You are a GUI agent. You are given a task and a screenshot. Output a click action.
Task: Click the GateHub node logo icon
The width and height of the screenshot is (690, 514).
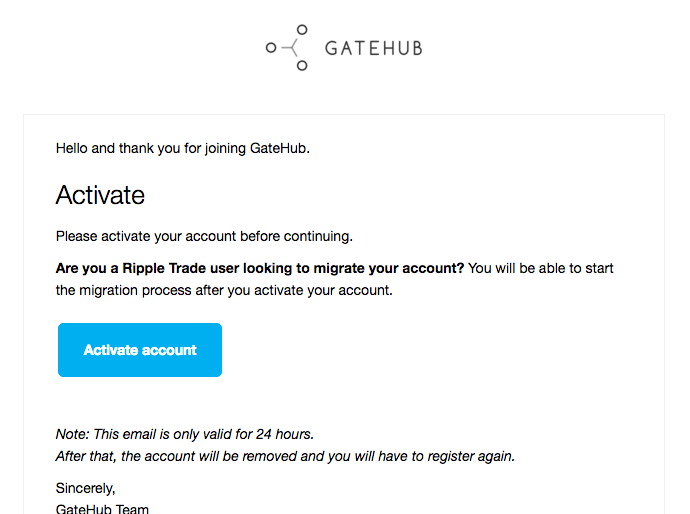[288, 48]
